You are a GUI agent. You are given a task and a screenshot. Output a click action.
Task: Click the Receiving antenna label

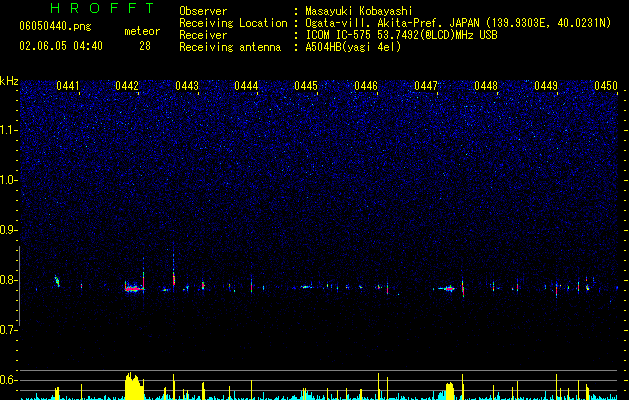[x=230, y=47]
